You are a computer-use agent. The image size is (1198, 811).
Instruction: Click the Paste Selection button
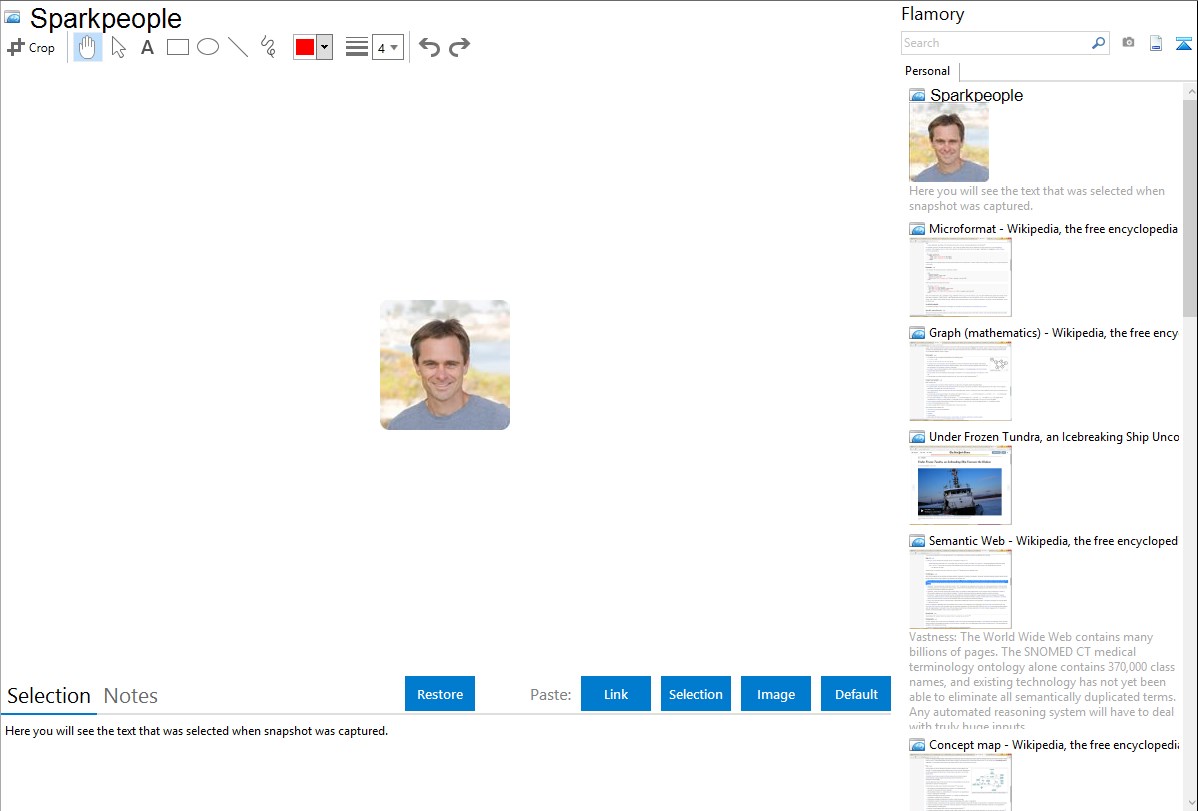(x=695, y=694)
